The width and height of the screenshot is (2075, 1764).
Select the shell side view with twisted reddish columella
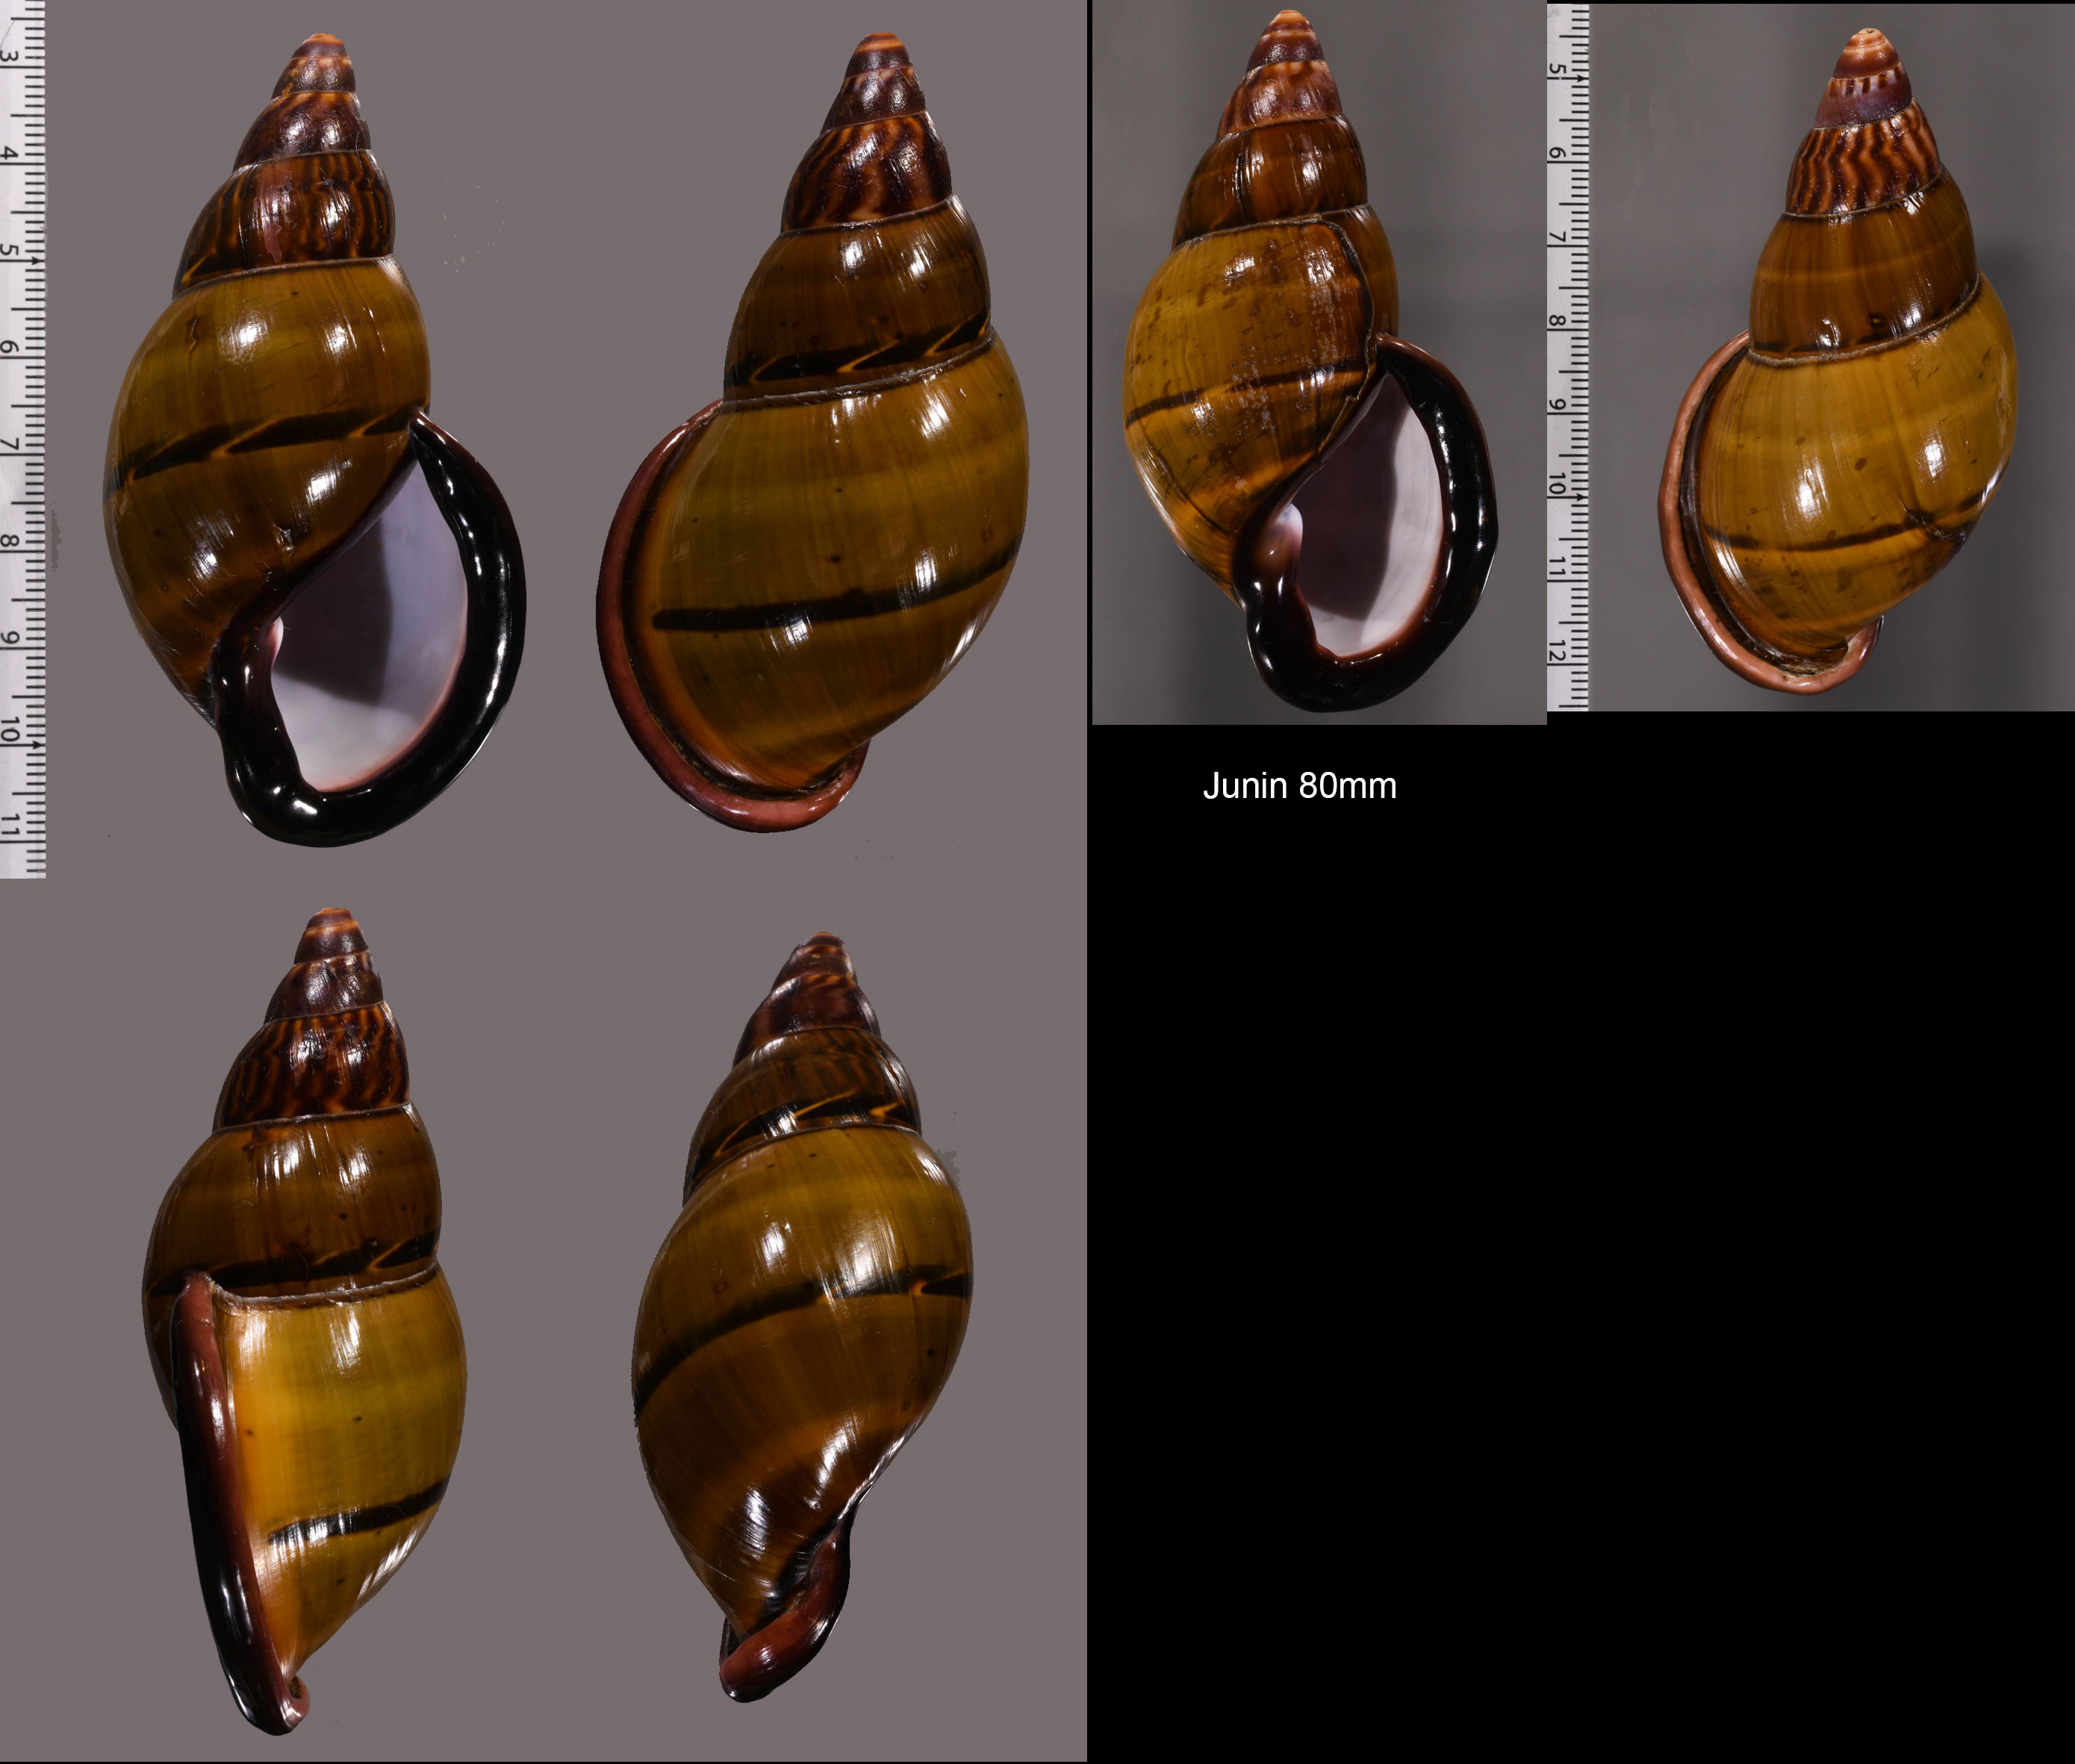tap(802, 1317)
